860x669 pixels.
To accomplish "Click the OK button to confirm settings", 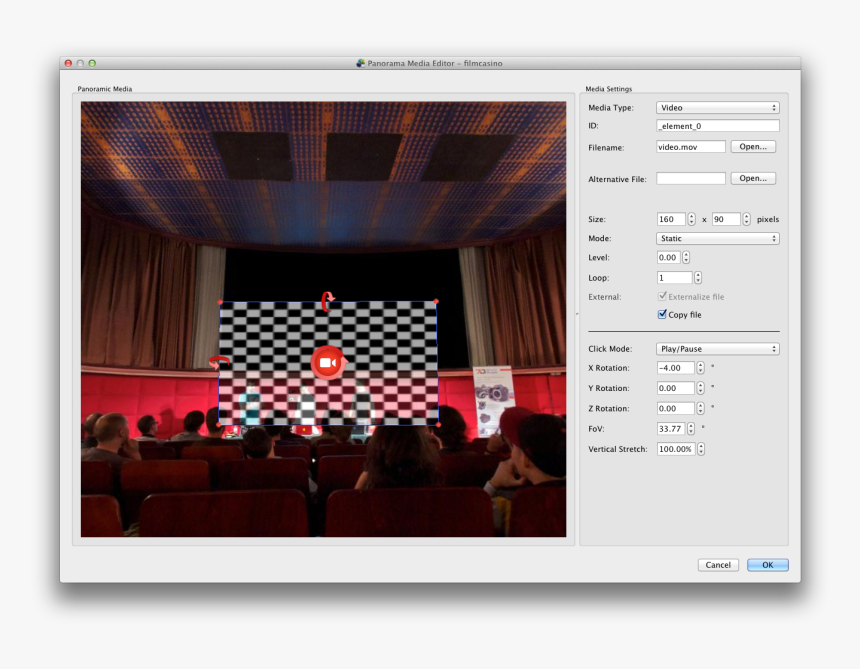I will [x=766, y=565].
